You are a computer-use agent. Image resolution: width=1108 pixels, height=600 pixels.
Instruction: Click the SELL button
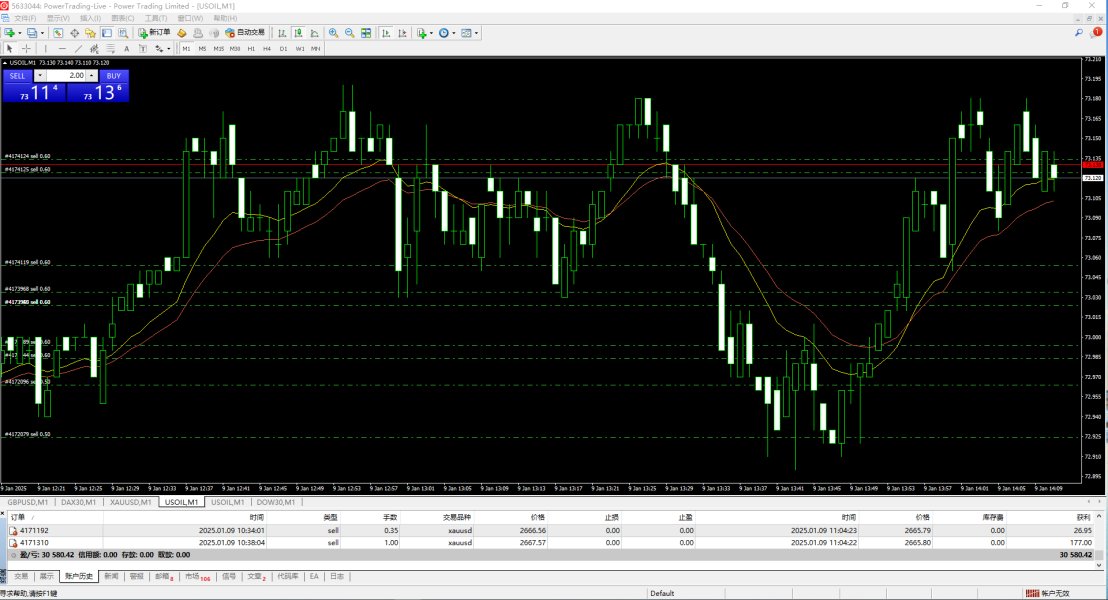17,76
